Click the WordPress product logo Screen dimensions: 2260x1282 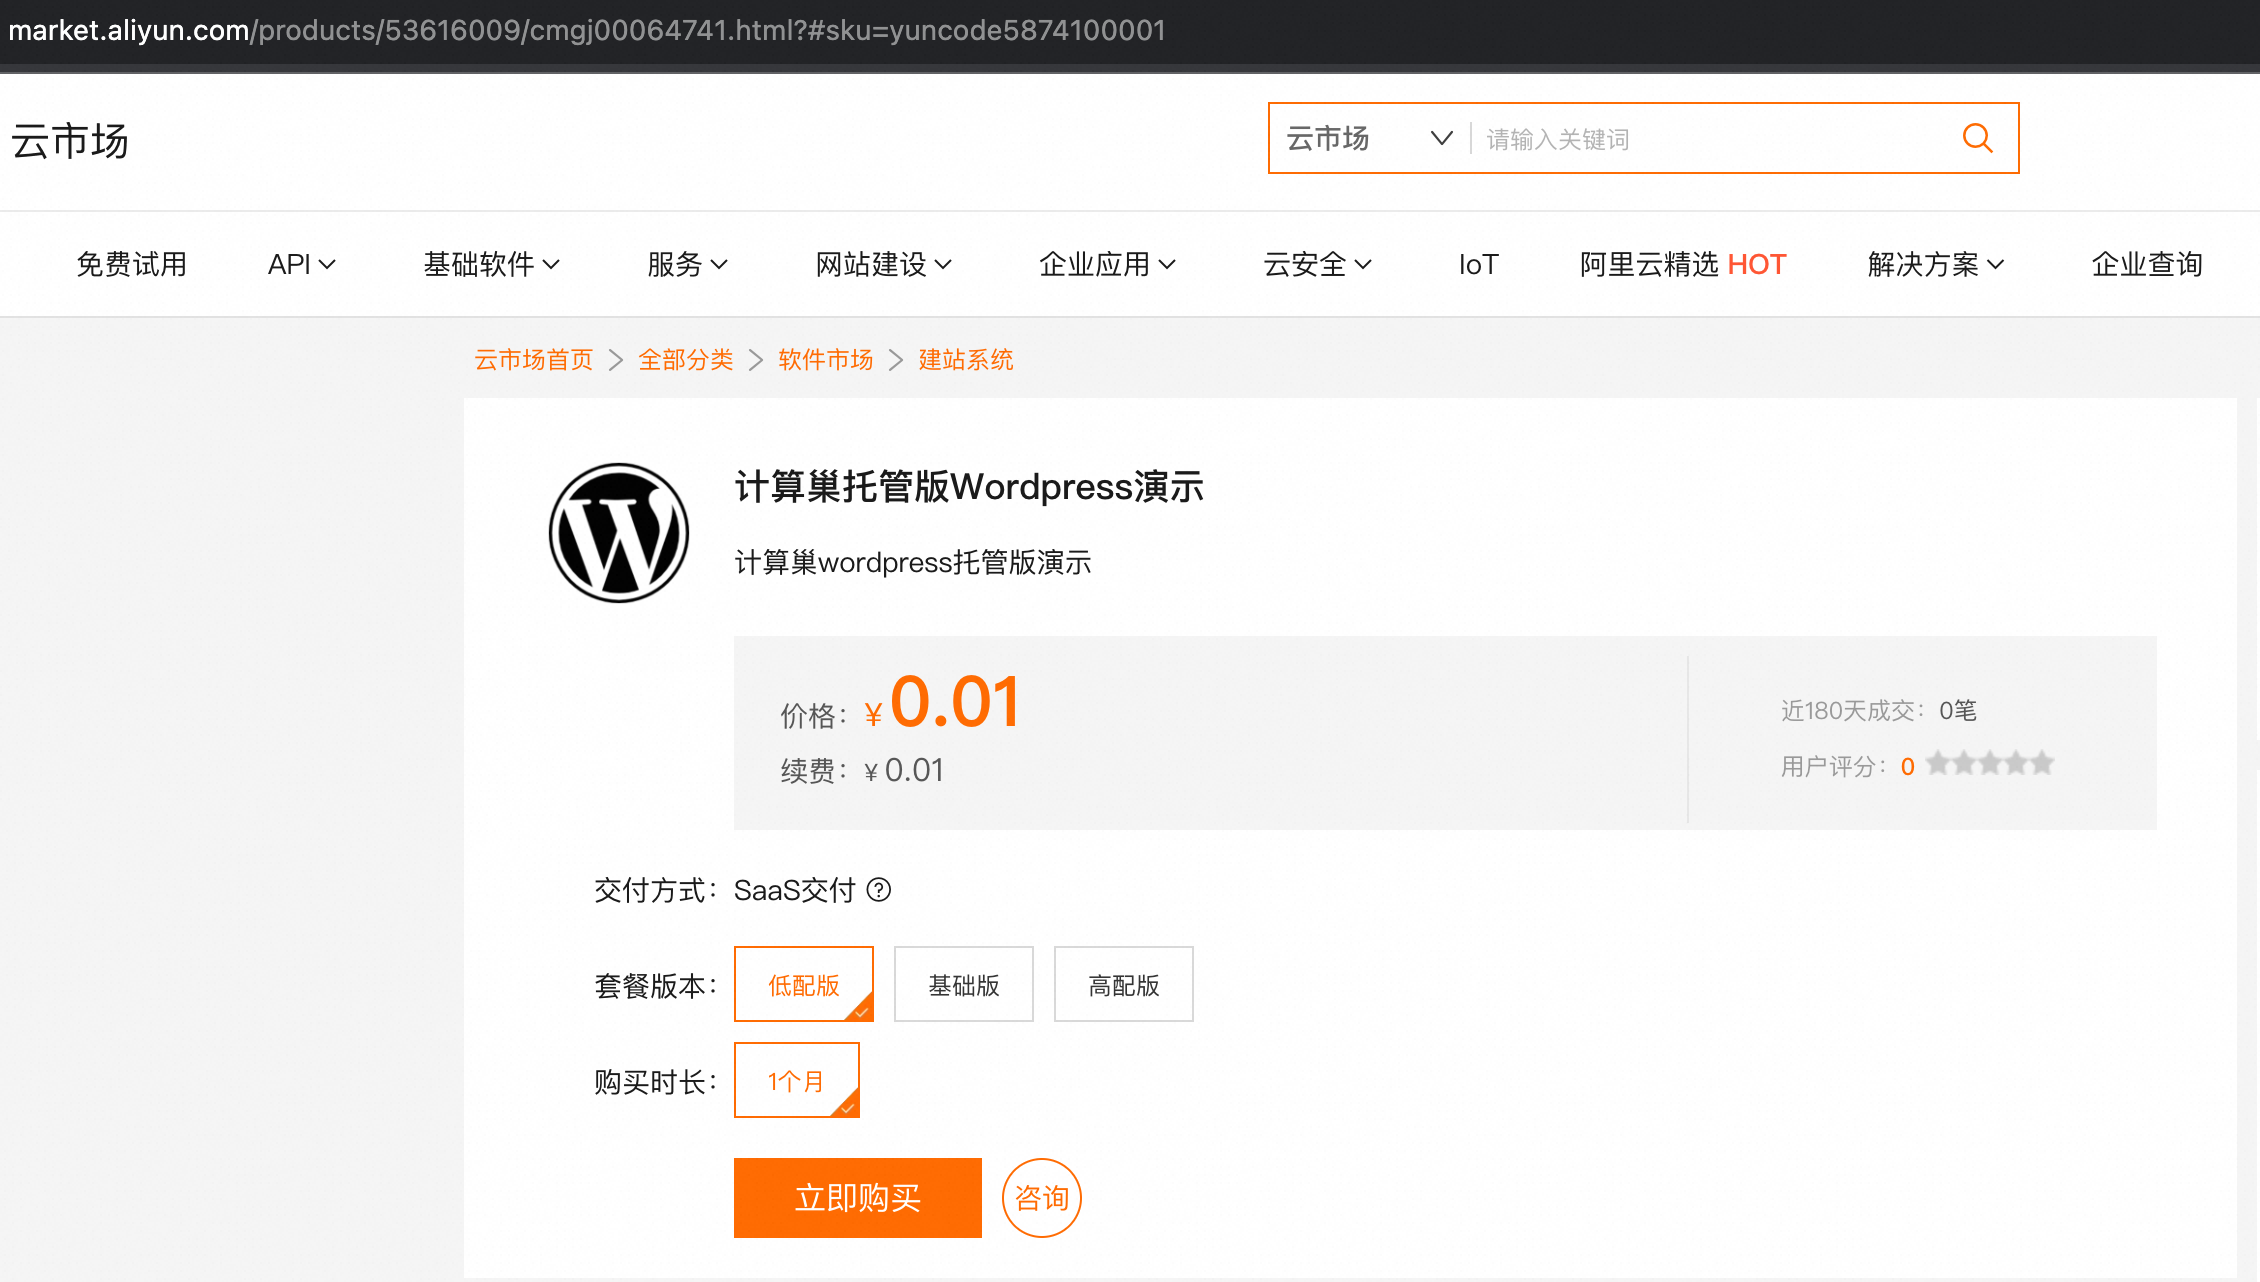click(x=619, y=532)
